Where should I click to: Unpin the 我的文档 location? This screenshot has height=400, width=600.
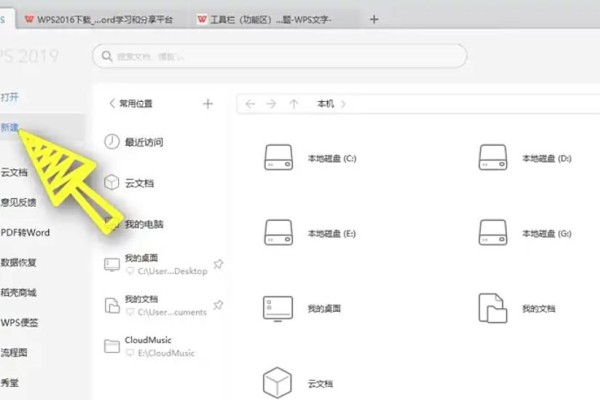[218, 305]
